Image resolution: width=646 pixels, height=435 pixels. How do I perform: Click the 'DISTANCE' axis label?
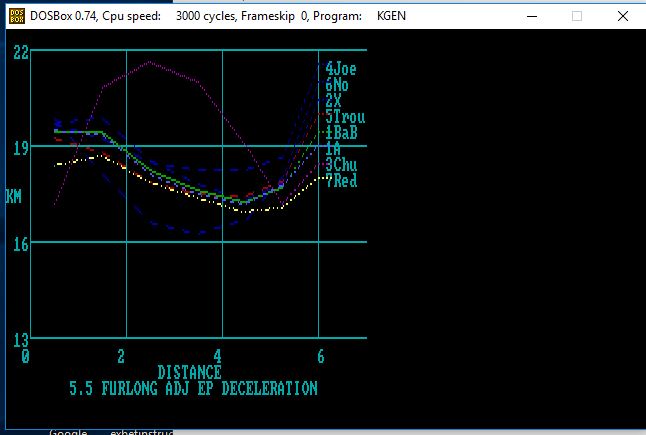[x=190, y=372]
